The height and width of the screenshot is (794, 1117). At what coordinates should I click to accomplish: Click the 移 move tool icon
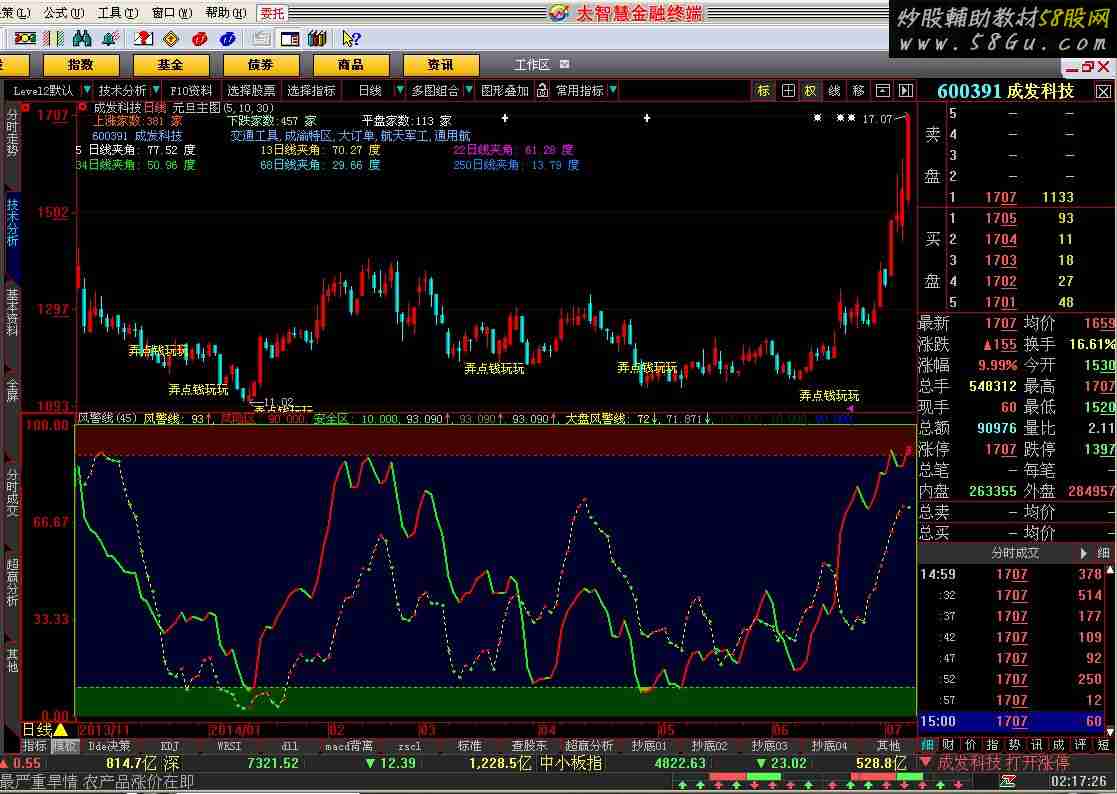tap(858, 90)
